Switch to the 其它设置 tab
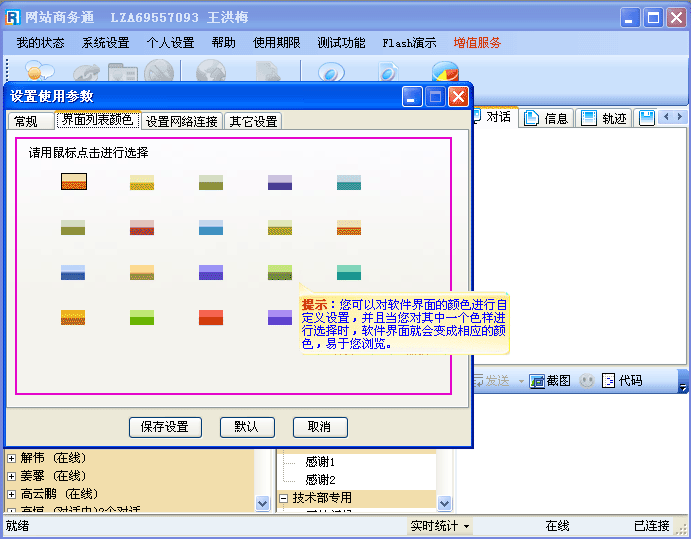The height and width of the screenshot is (539, 691). (x=253, y=121)
